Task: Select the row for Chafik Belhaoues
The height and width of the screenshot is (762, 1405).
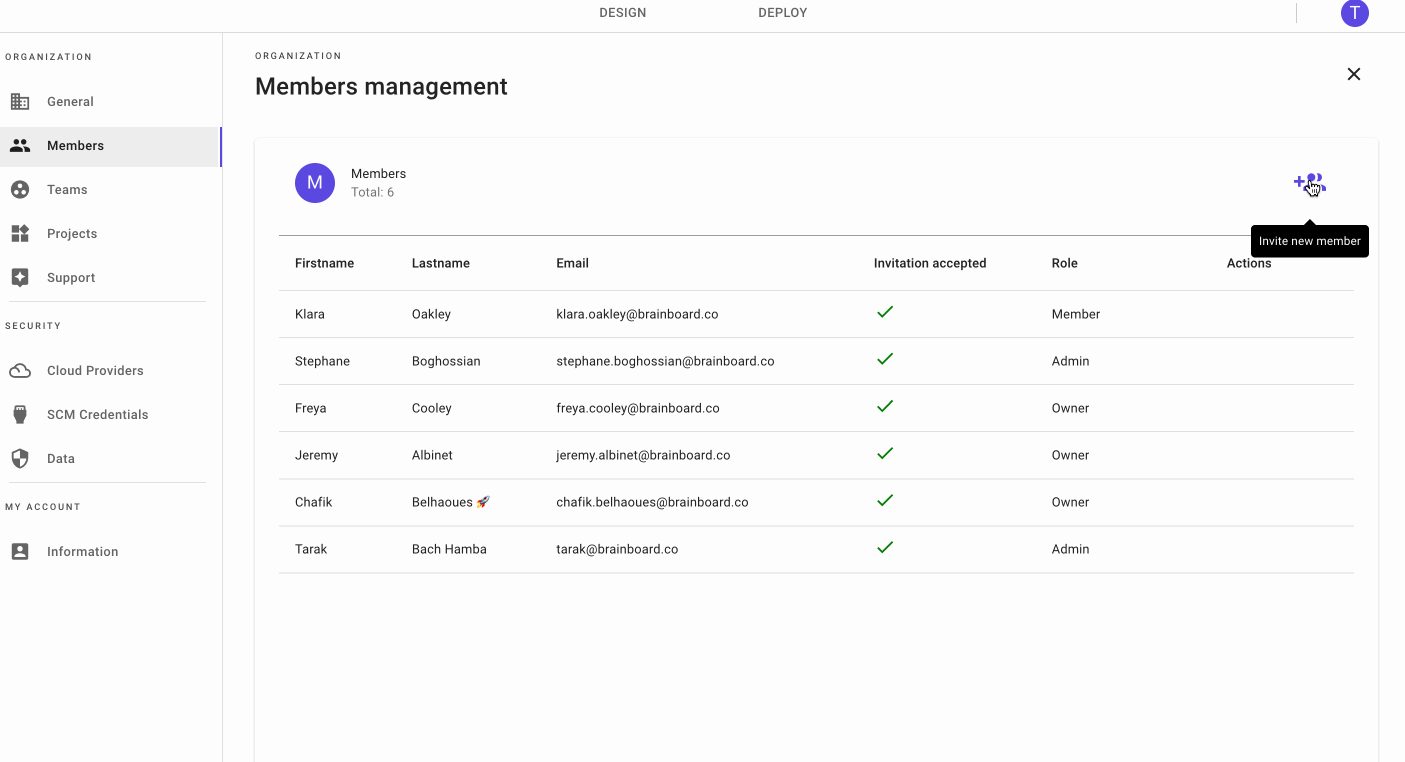Action: tap(700, 501)
